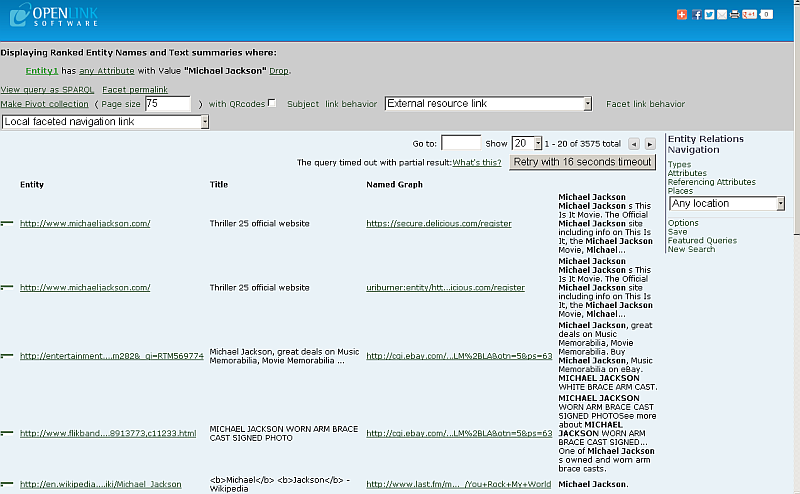This screenshot has width=800, height=494.
Task: Select Attributes in the navigation sidebar
Action: tap(687, 173)
